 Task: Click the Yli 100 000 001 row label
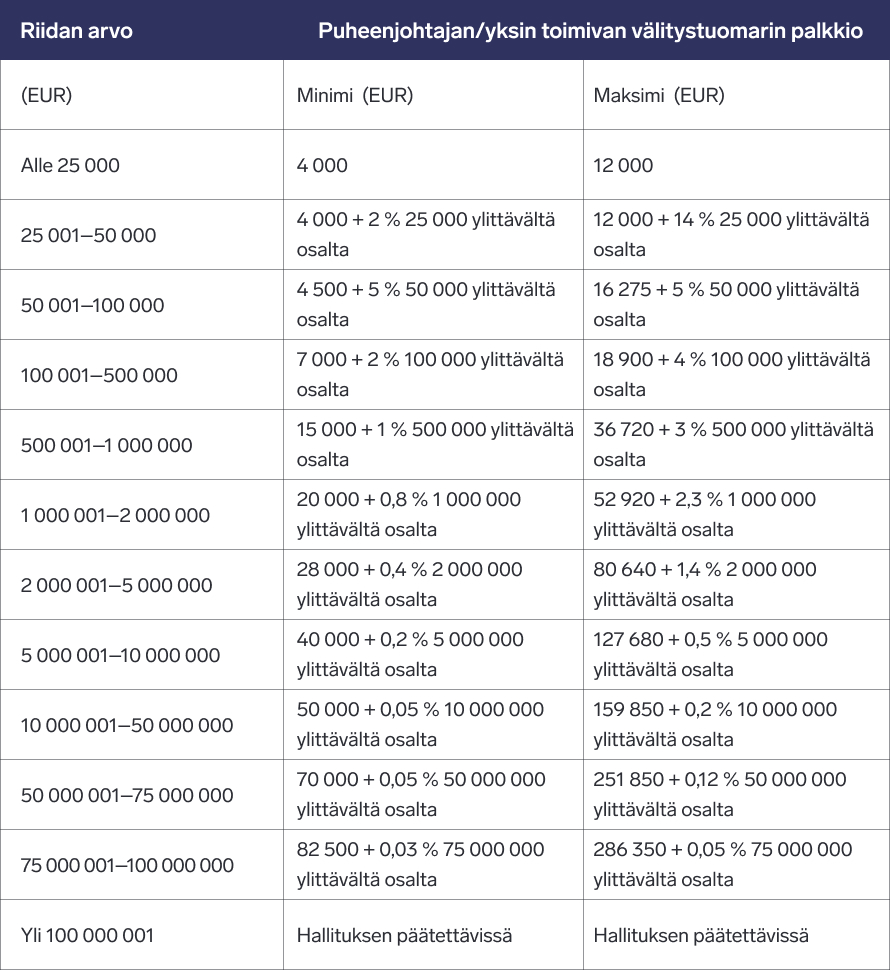coord(88,936)
